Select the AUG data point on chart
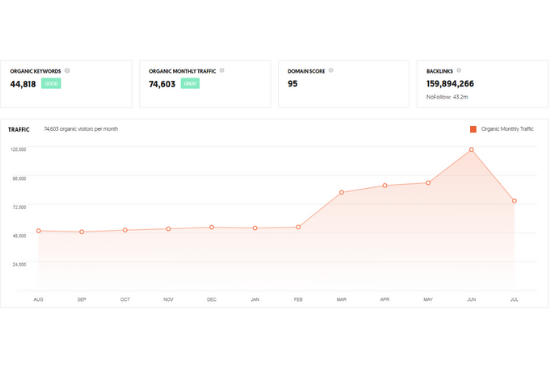The height and width of the screenshot is (370, 550). [x=39, y=231]
